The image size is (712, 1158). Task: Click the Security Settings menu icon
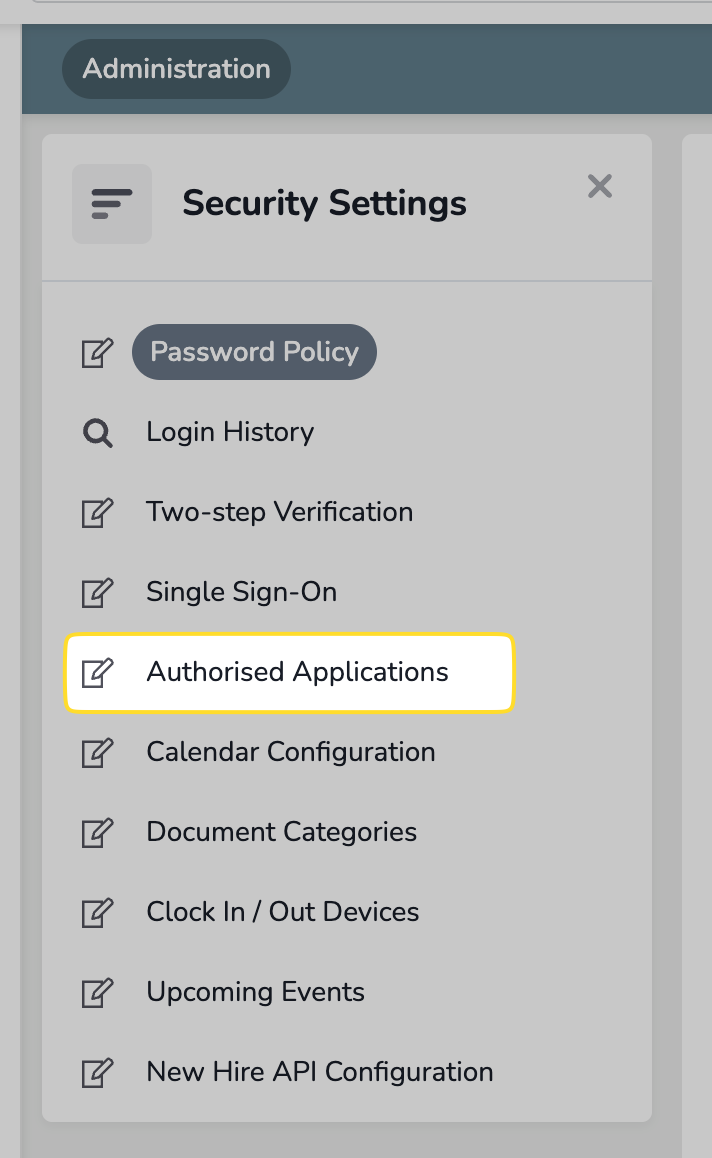111,204
